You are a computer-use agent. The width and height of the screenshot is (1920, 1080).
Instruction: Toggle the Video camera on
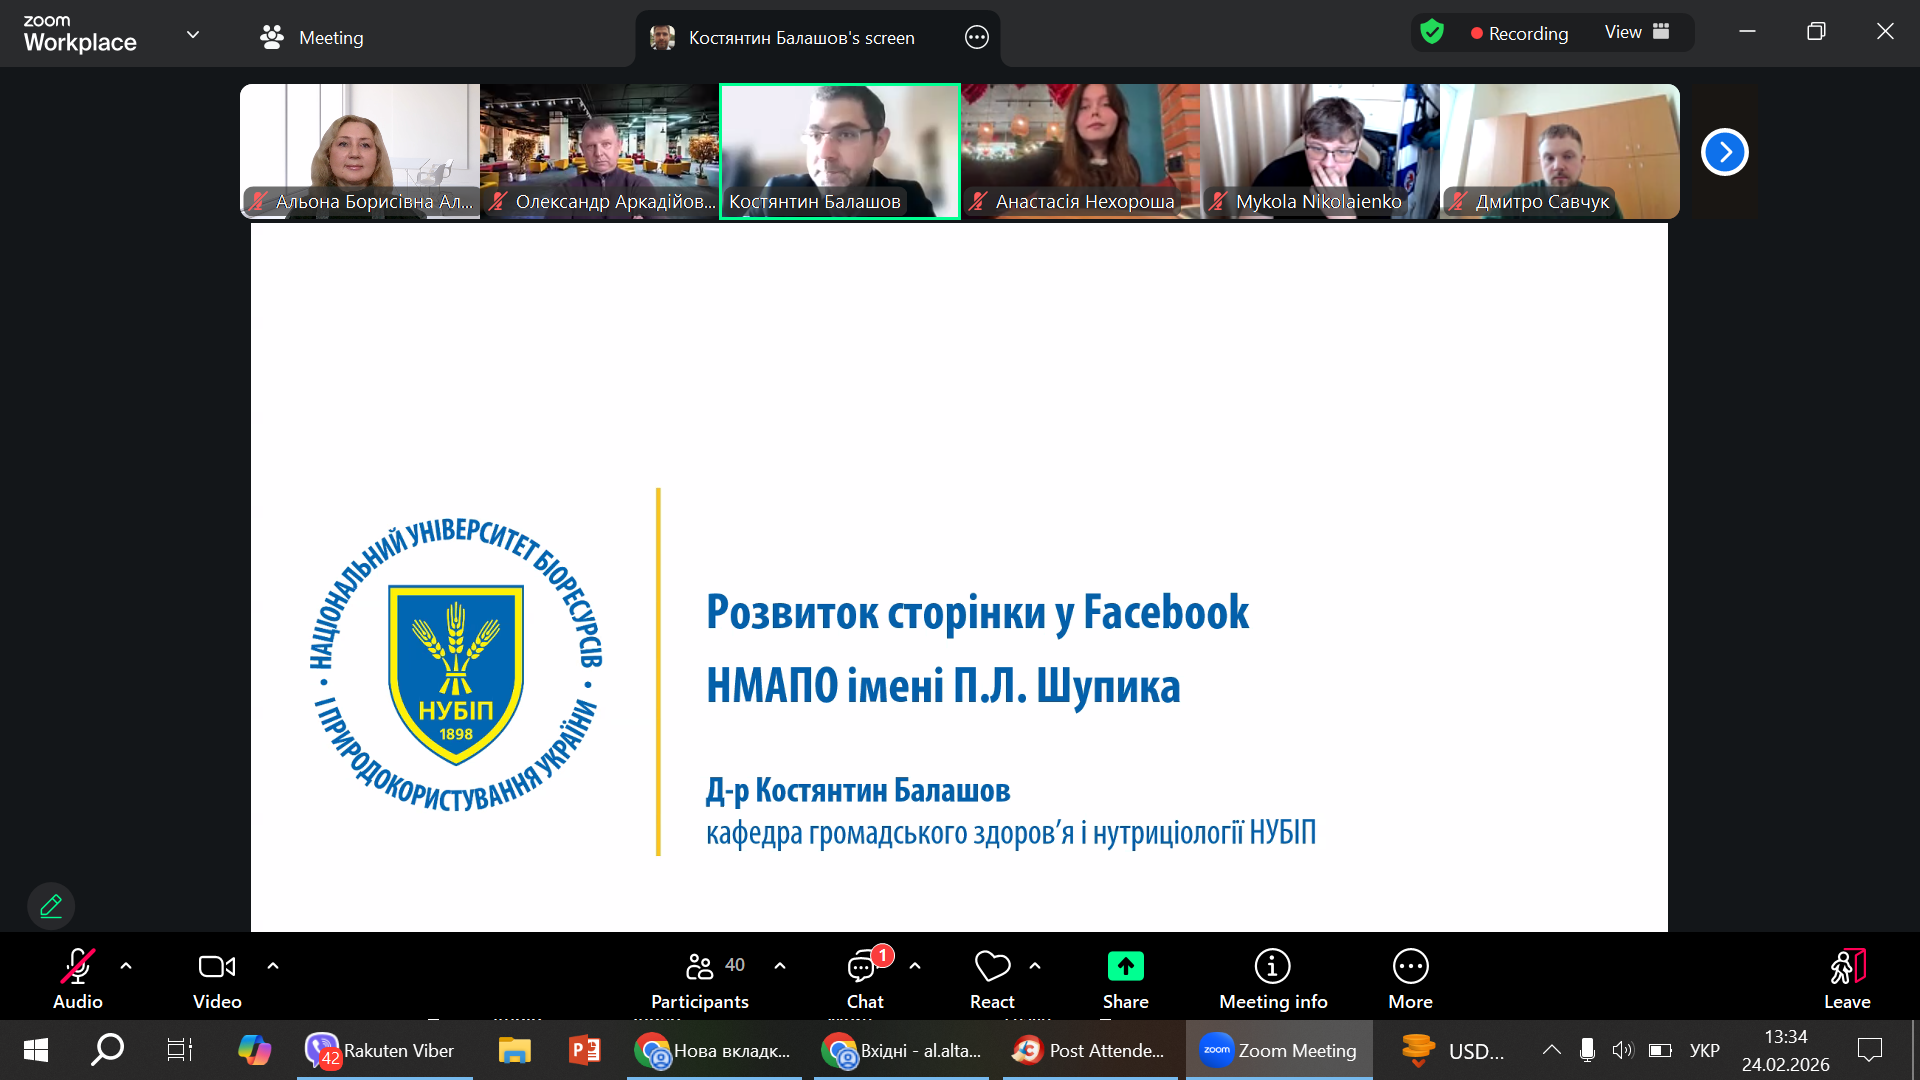(x=216, y=967)
